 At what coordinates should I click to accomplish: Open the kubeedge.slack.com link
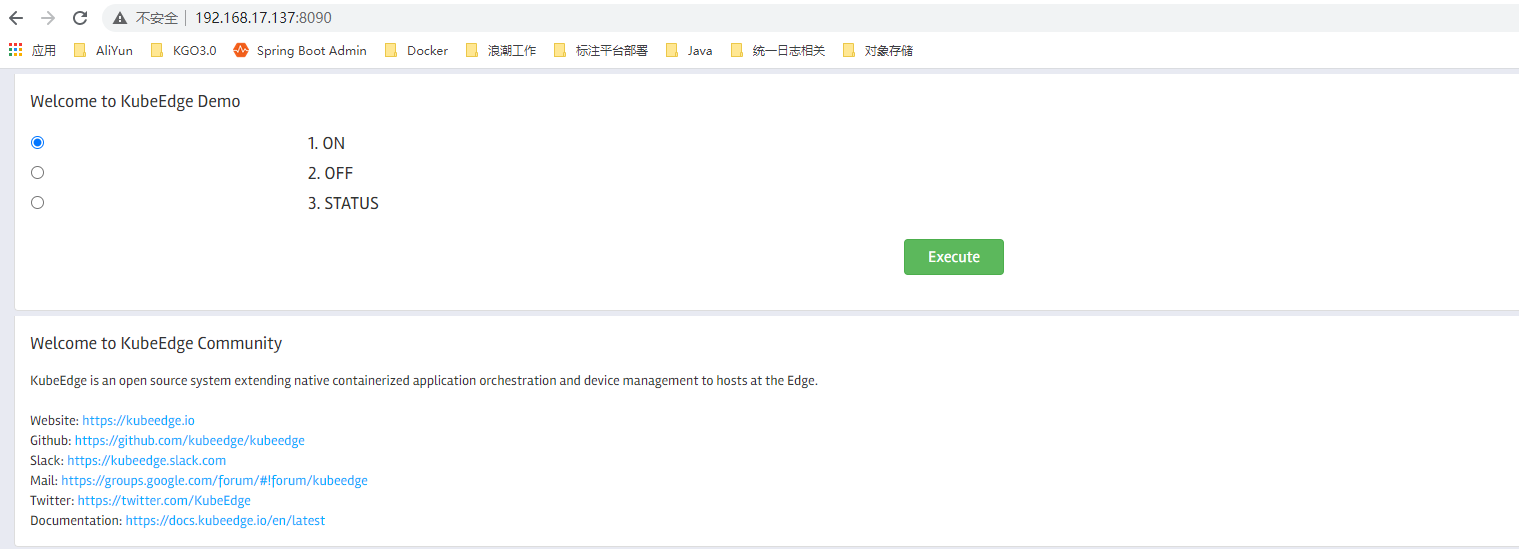pos(146,461)
